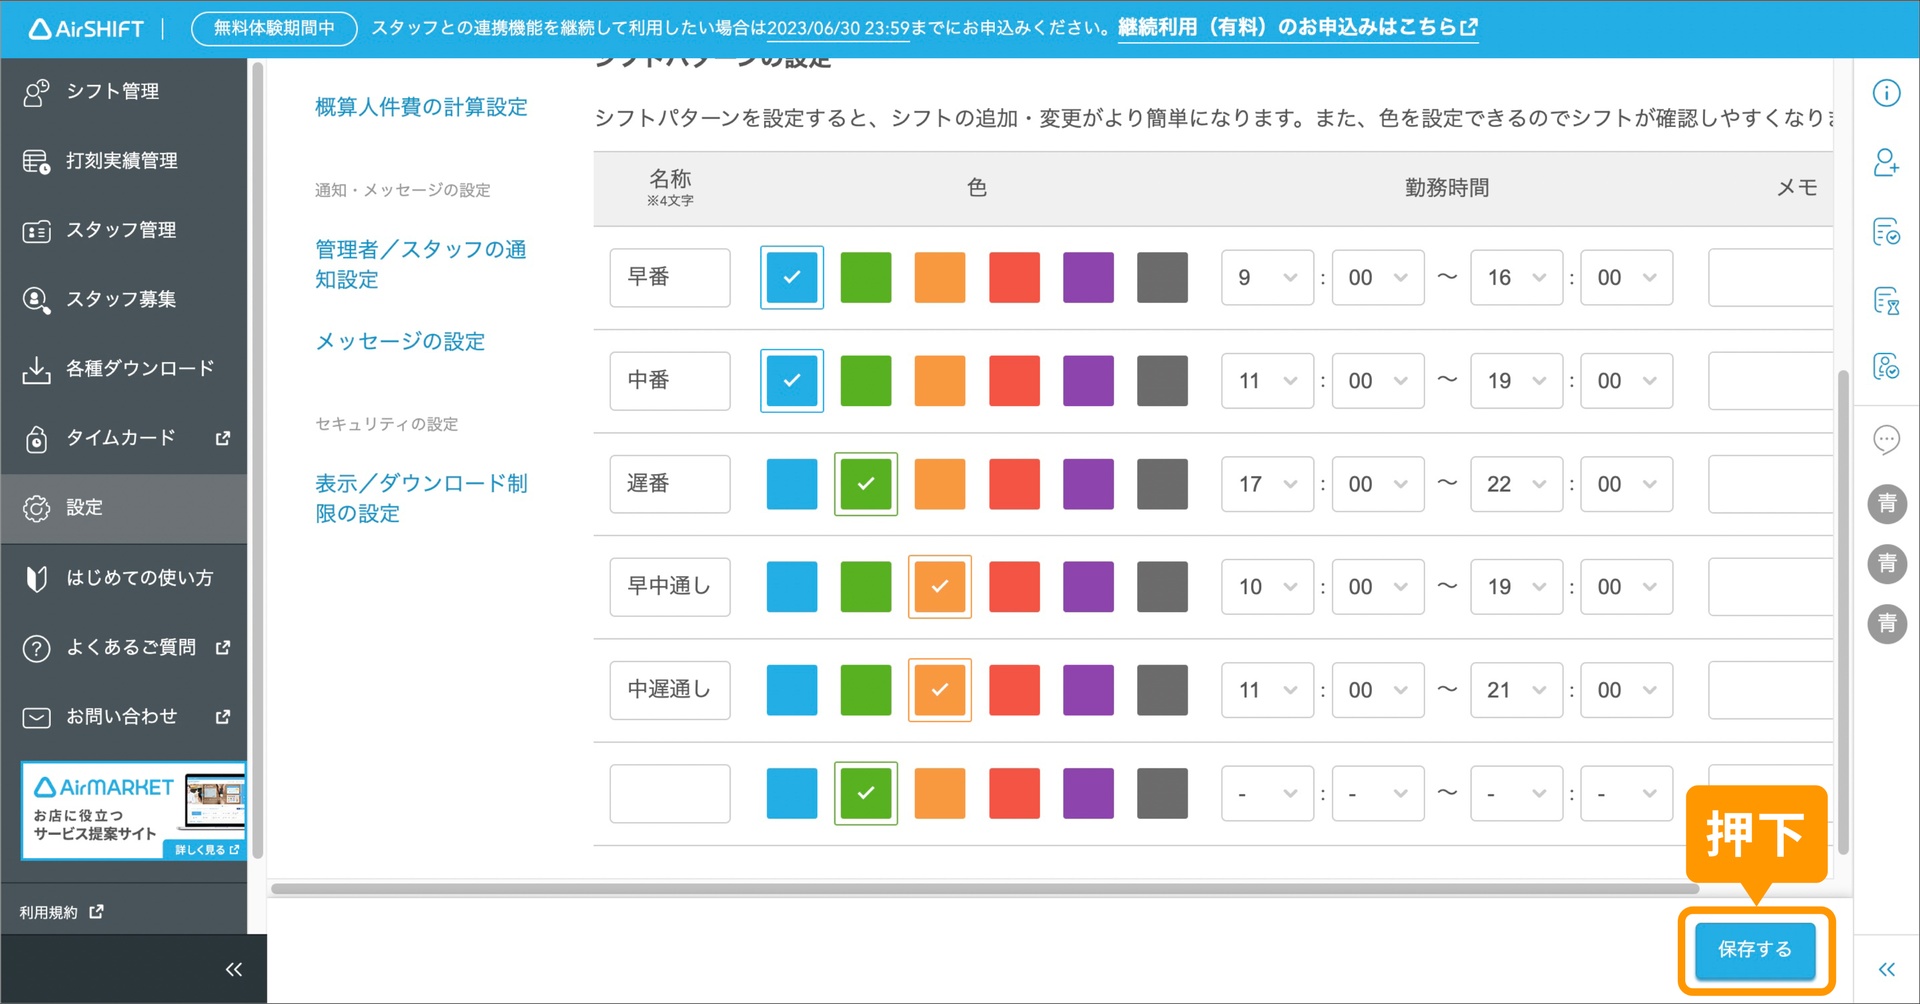Click the gray color swatch in the 早中通し row

pyautogui.click(x=1162, y=587)
